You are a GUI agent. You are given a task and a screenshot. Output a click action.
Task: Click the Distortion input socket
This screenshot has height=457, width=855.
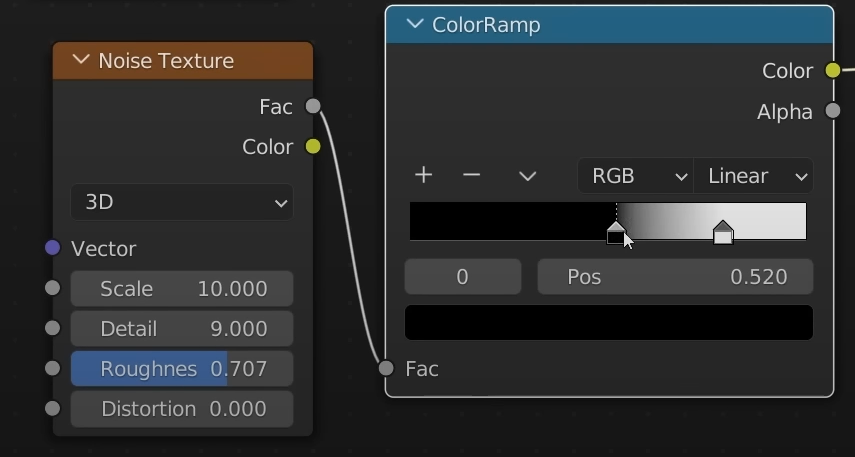point(53,408)
